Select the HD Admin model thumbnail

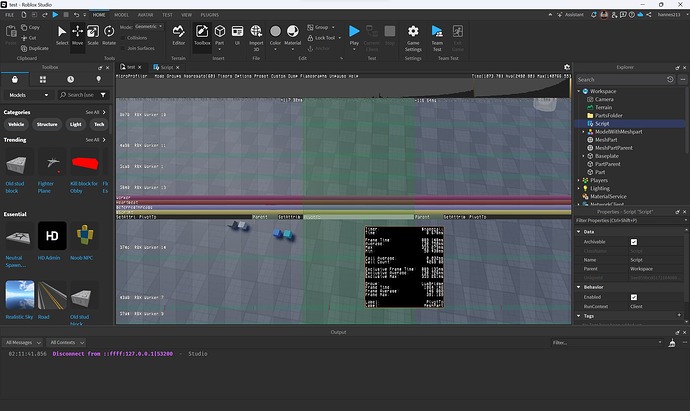click(52, 236)
